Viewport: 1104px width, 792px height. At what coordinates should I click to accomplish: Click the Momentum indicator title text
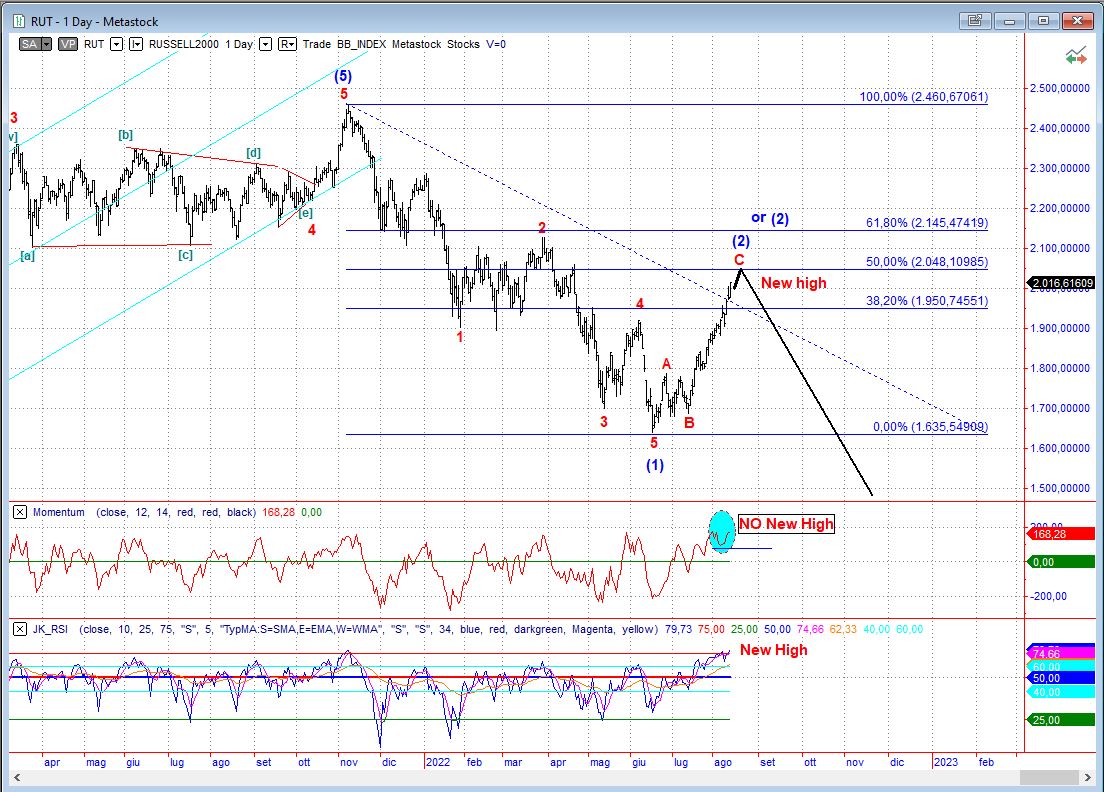coord(58,512)
